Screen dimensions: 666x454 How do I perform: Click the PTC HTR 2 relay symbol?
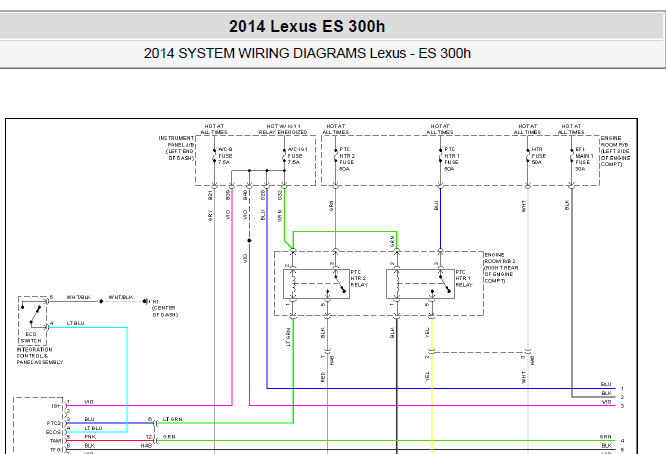tap(316, 284)
